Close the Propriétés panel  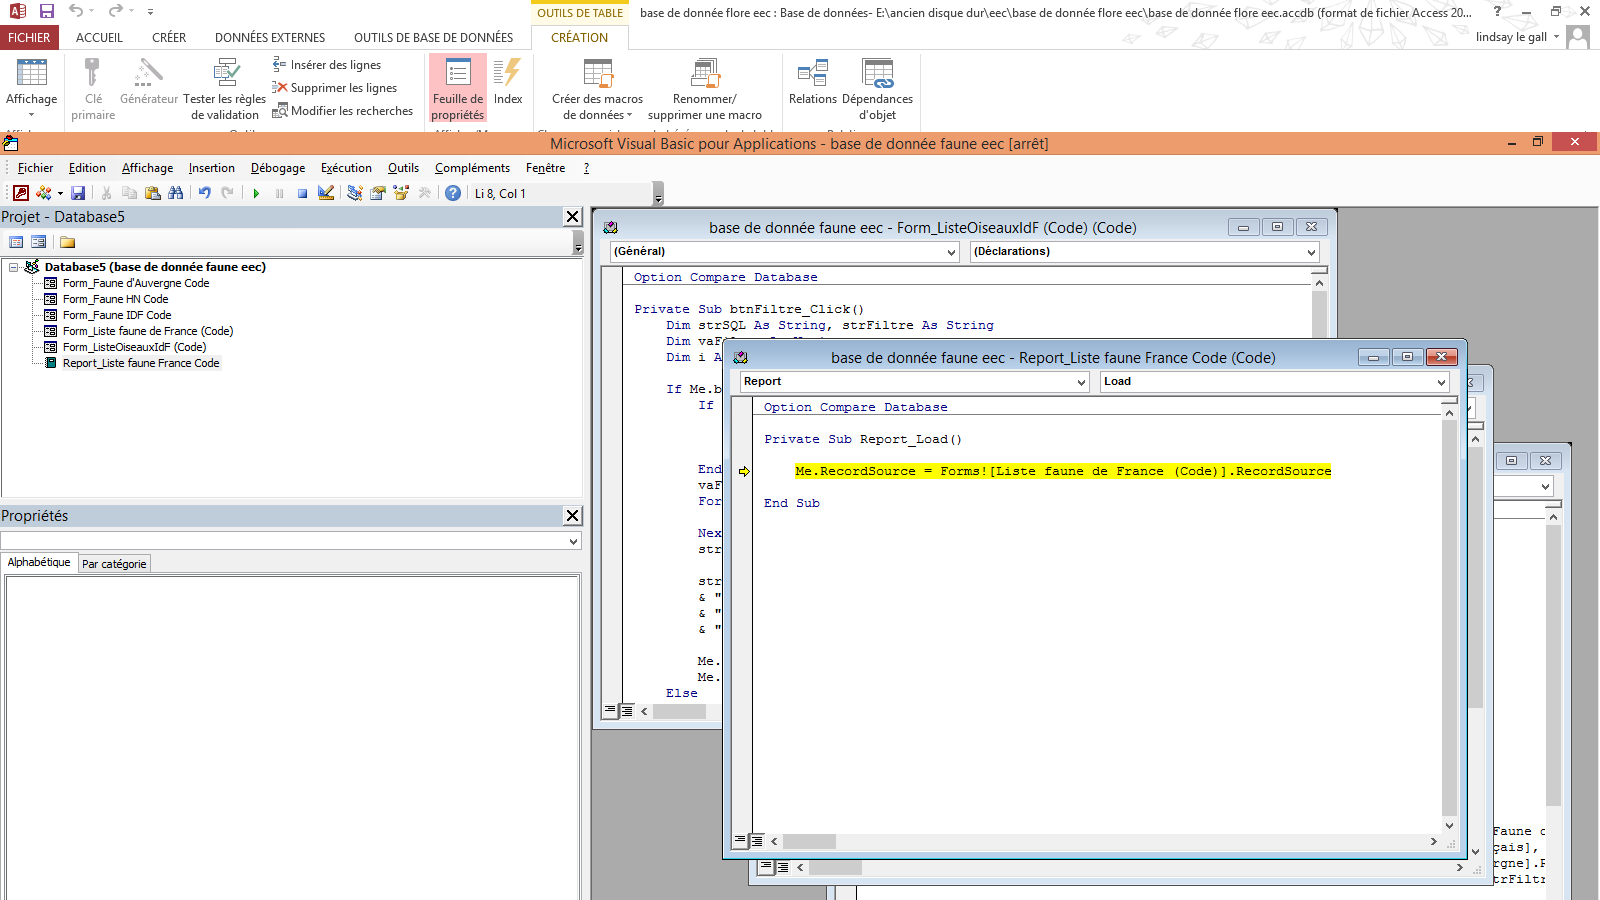(x=573, y=515)
